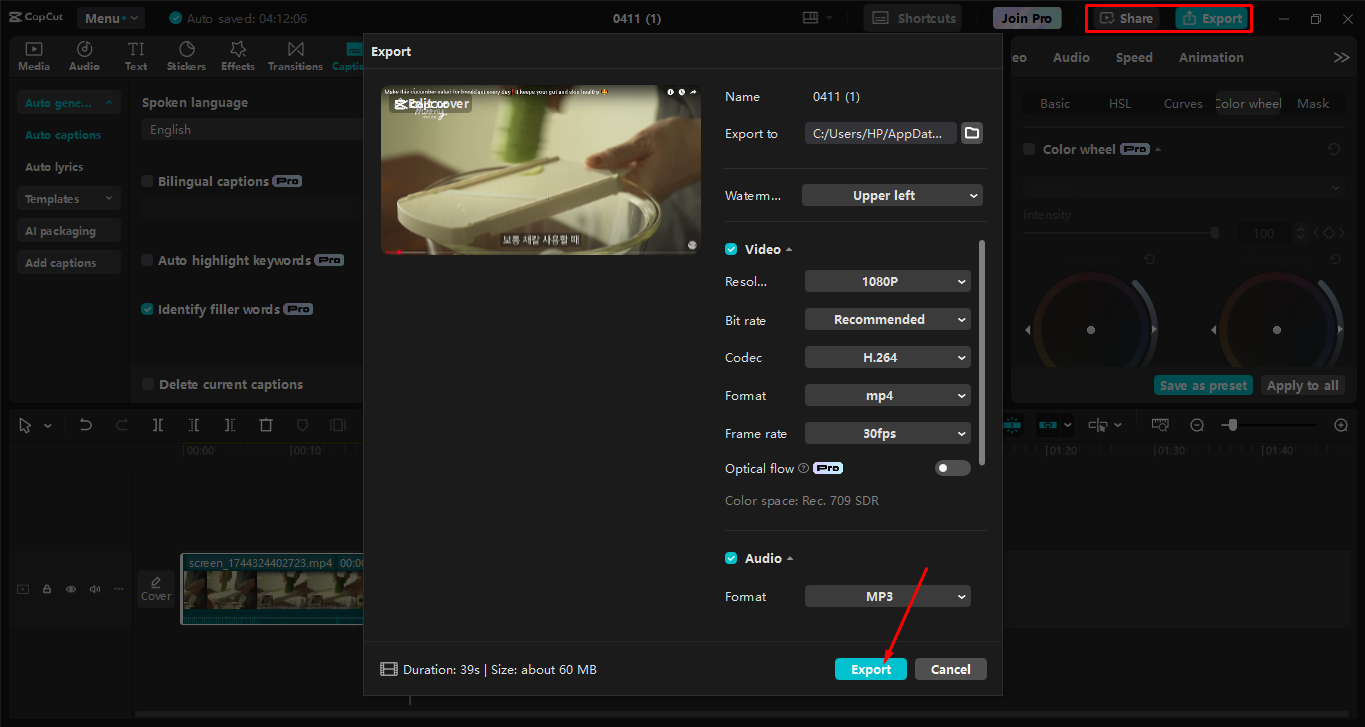
Task: Click the timeline zoom slider handle
Action: click(1234, 424)
